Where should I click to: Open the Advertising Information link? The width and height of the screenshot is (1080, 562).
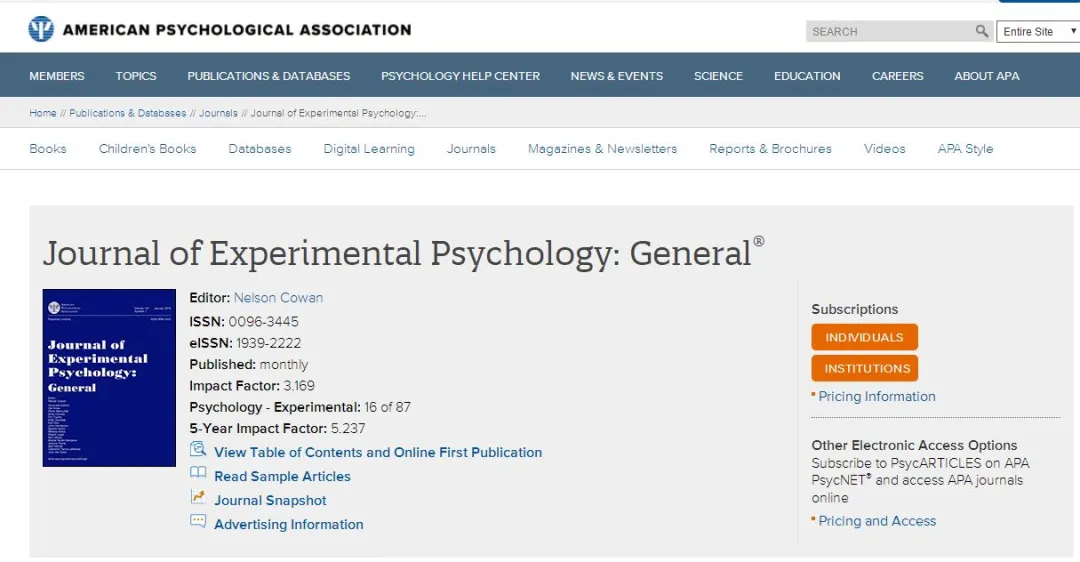289,525
